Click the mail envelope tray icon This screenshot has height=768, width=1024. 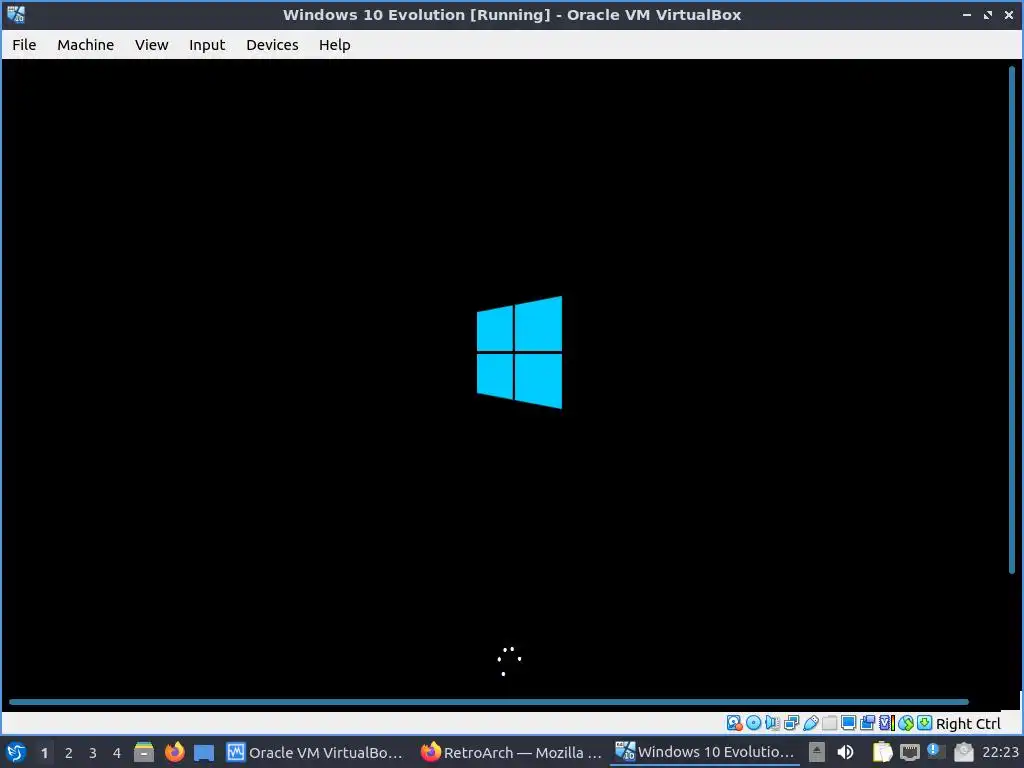[964, 752]
